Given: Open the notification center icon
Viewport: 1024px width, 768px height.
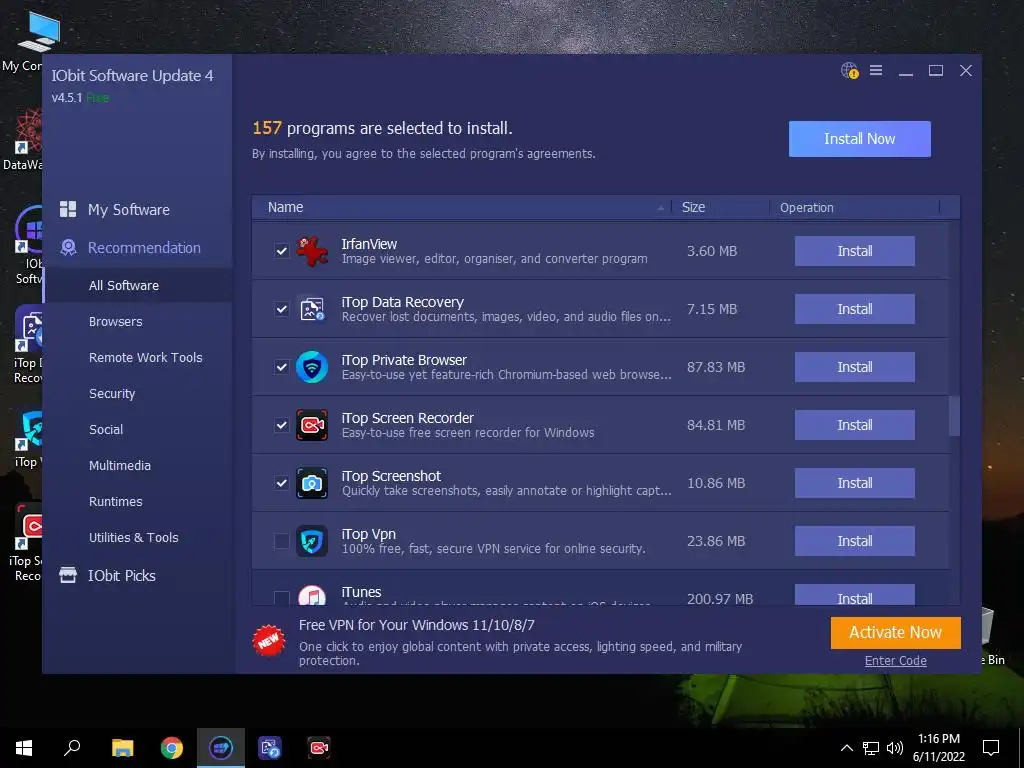Looking at the screenshot, I should pos(991,748).
